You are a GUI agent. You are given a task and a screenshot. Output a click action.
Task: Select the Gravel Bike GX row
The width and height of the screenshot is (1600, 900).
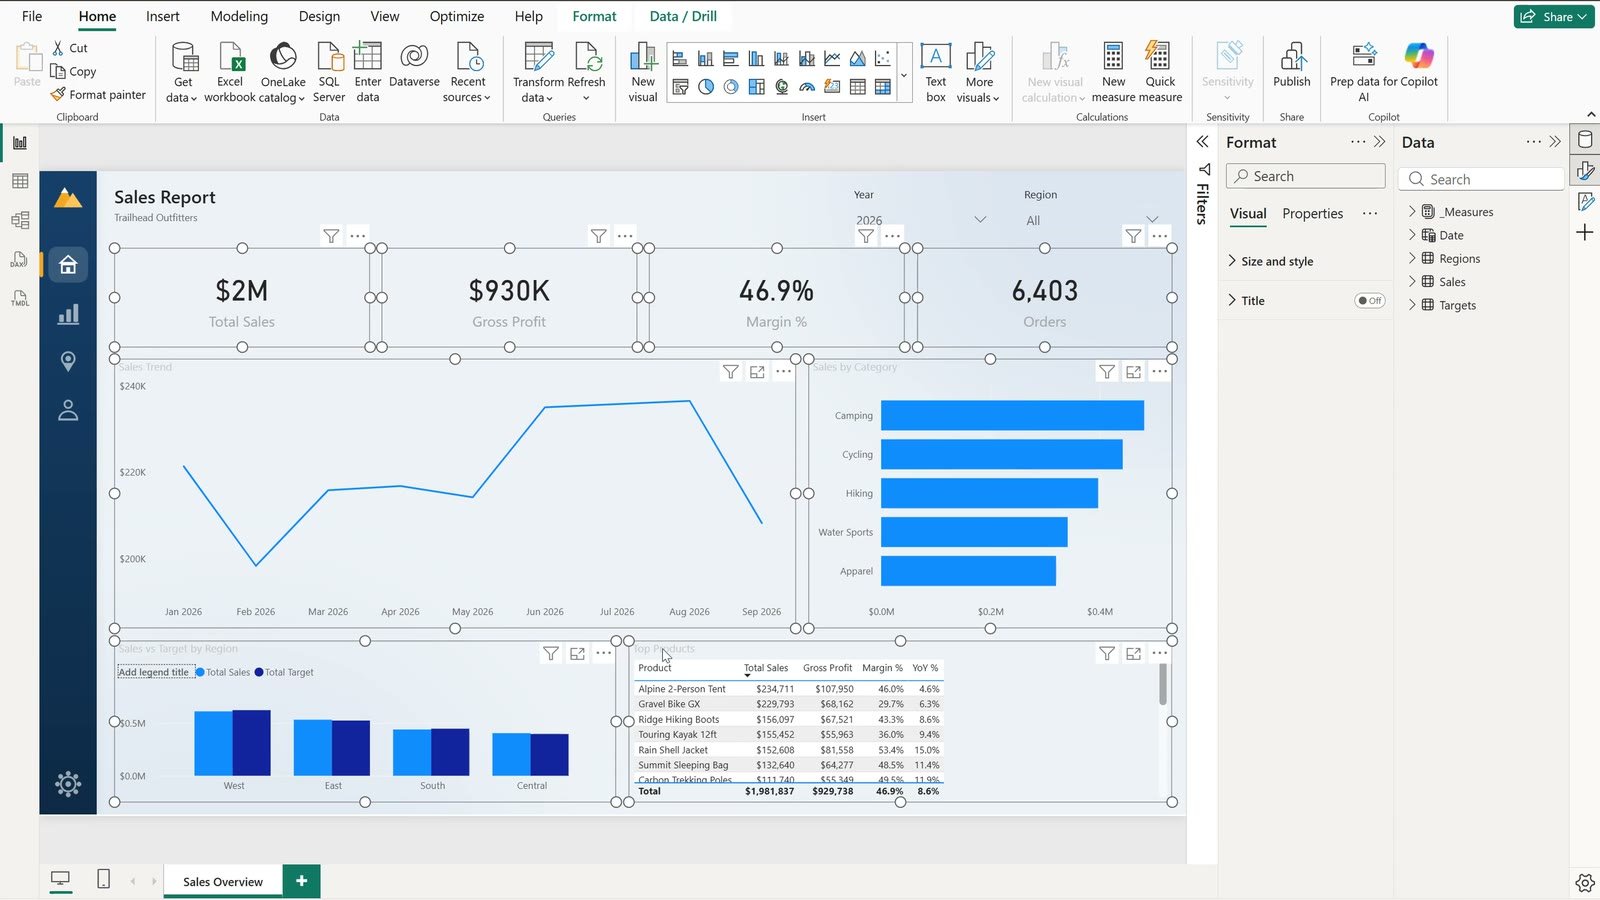(788, 704)
